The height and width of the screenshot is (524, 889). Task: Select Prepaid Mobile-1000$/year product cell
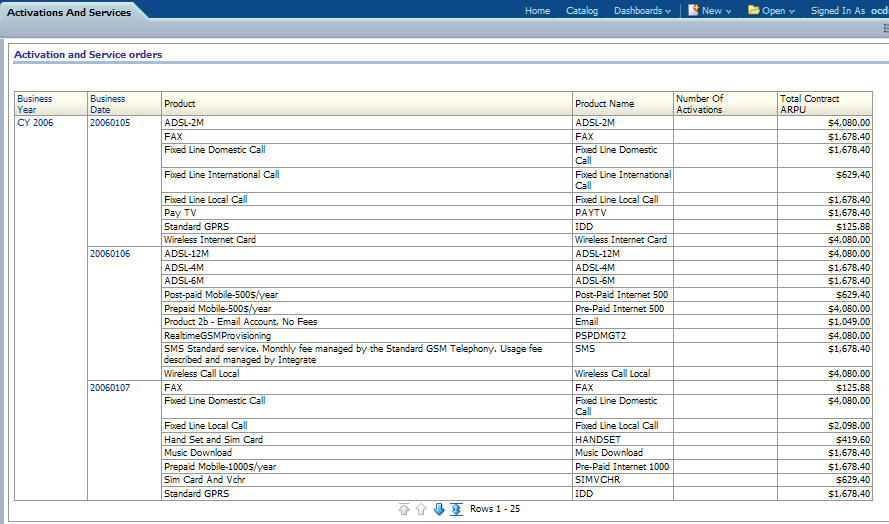367,466
